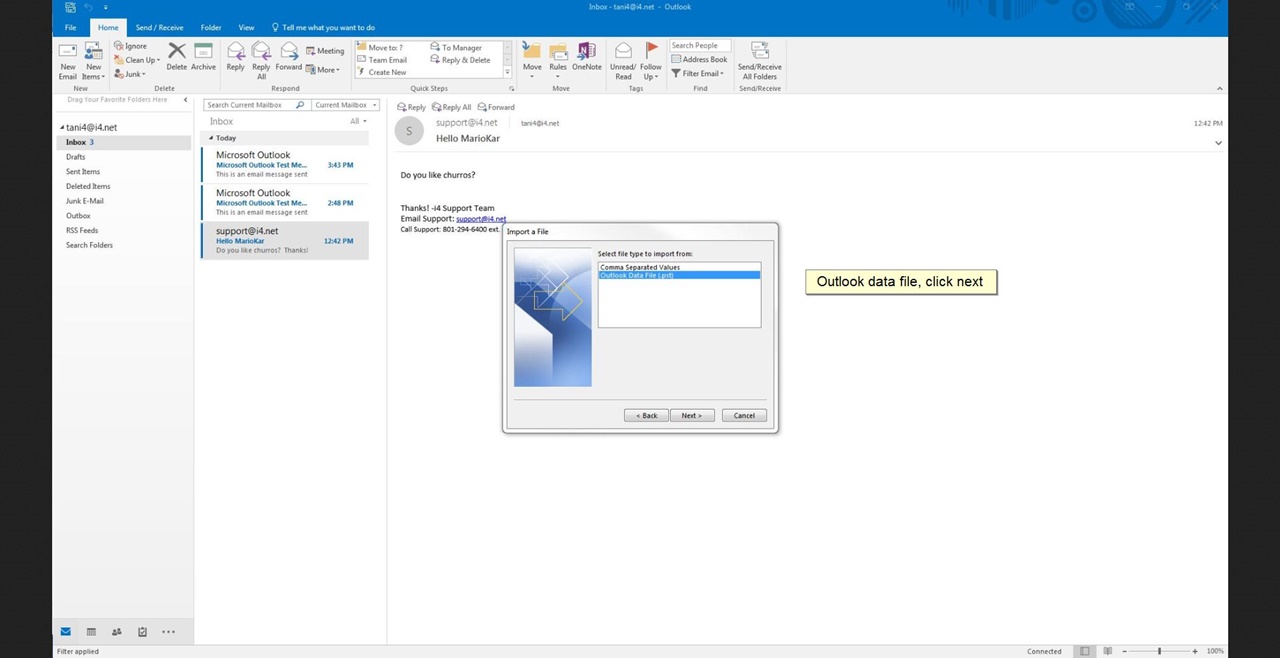Expand the Quick Steps gallery
The height and width of the screenshot is (658, 1280).
tap(508, 72)
